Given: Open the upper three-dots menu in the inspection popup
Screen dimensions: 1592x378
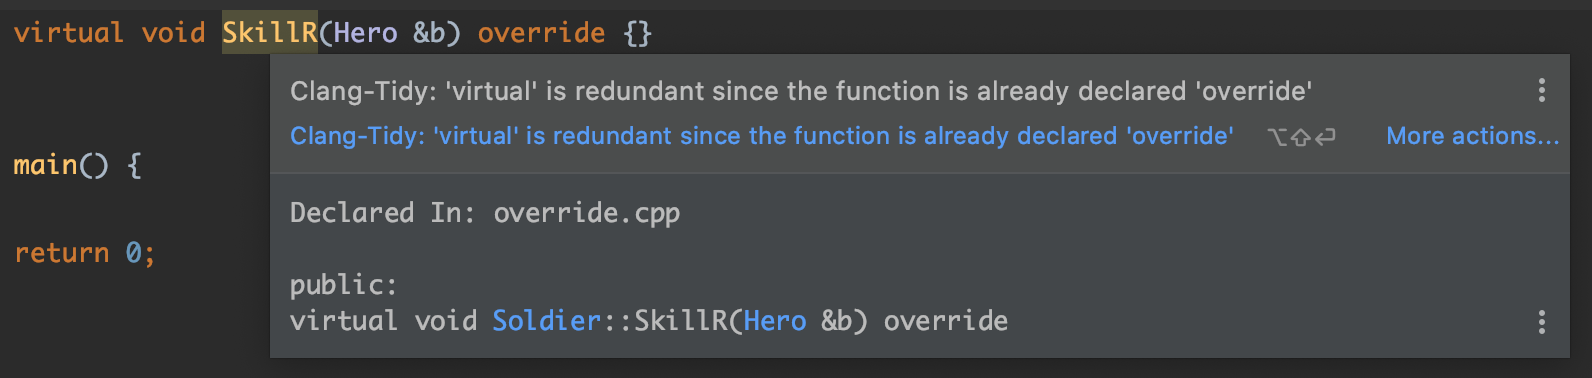Looking at the screenshot, I should pos(1541,91).
